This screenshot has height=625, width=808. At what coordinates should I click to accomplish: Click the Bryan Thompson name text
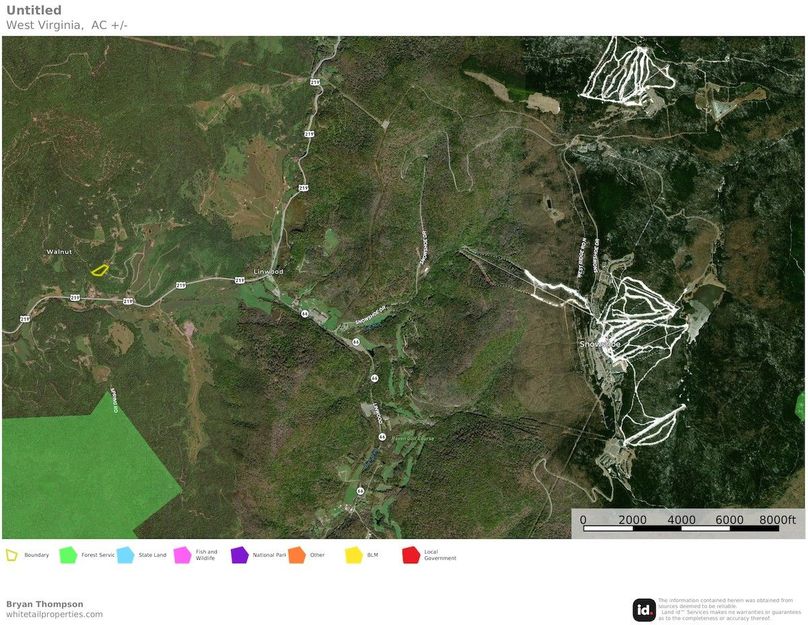(45, 604)
